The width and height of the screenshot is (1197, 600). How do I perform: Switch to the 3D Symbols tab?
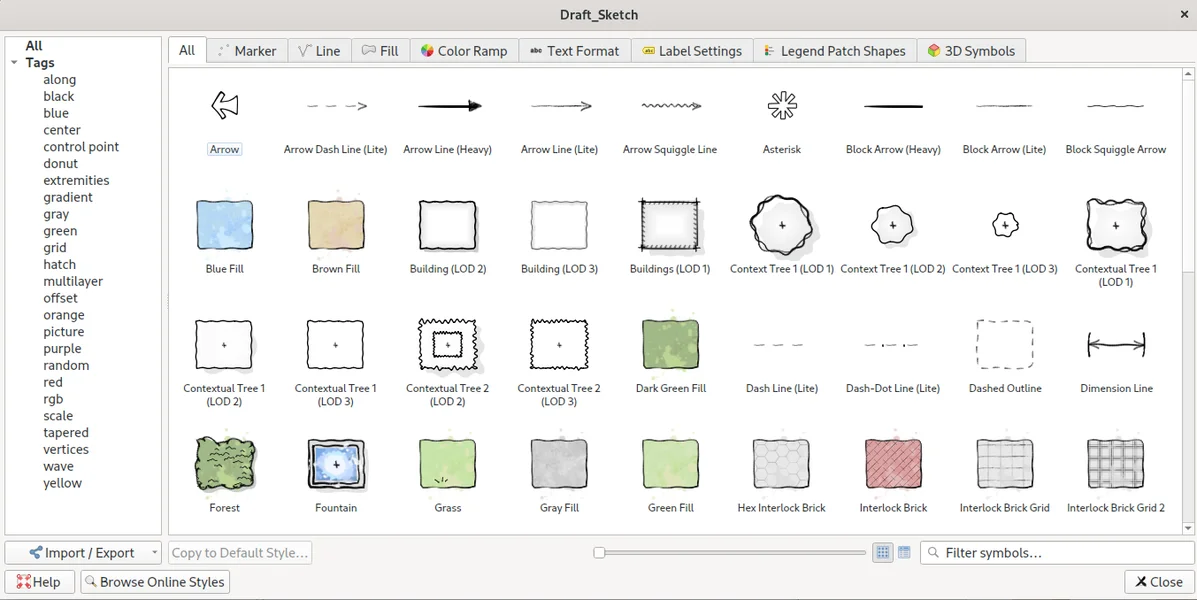[970, 51]
